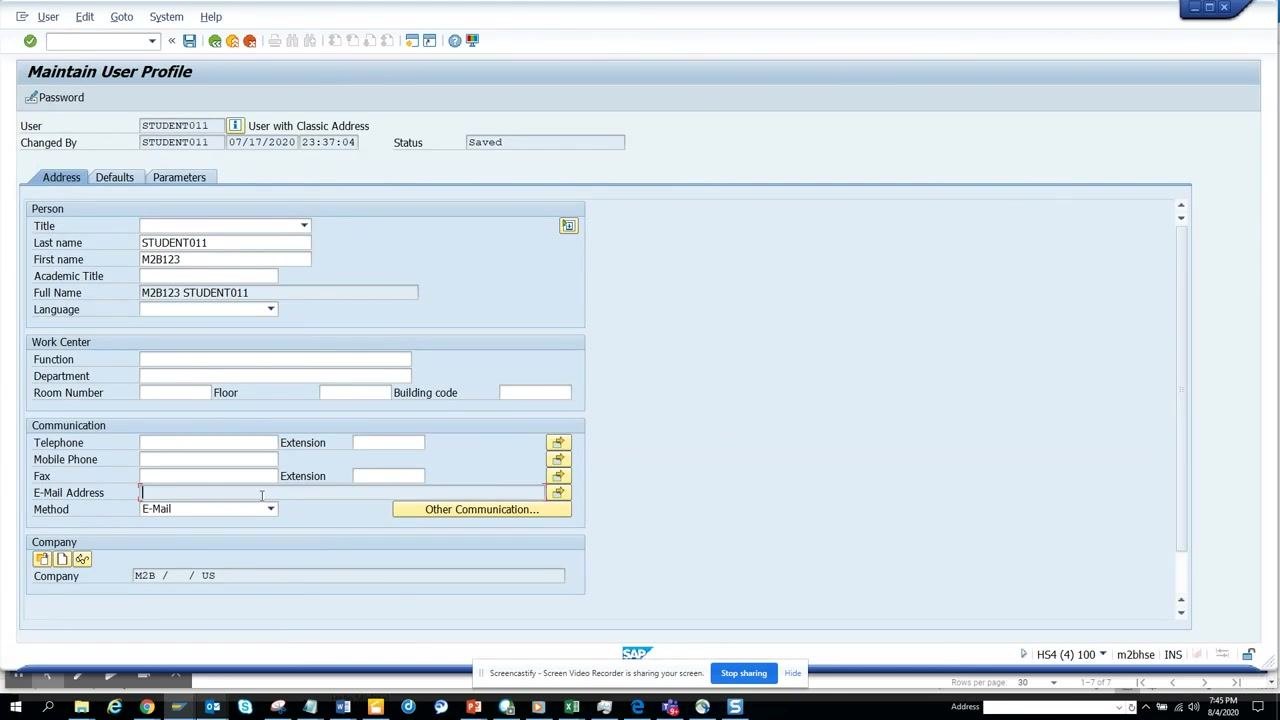Image resolution: width=1280 pixels, height=720 pixels.
Task: Open the System menu
Action: 167,17
